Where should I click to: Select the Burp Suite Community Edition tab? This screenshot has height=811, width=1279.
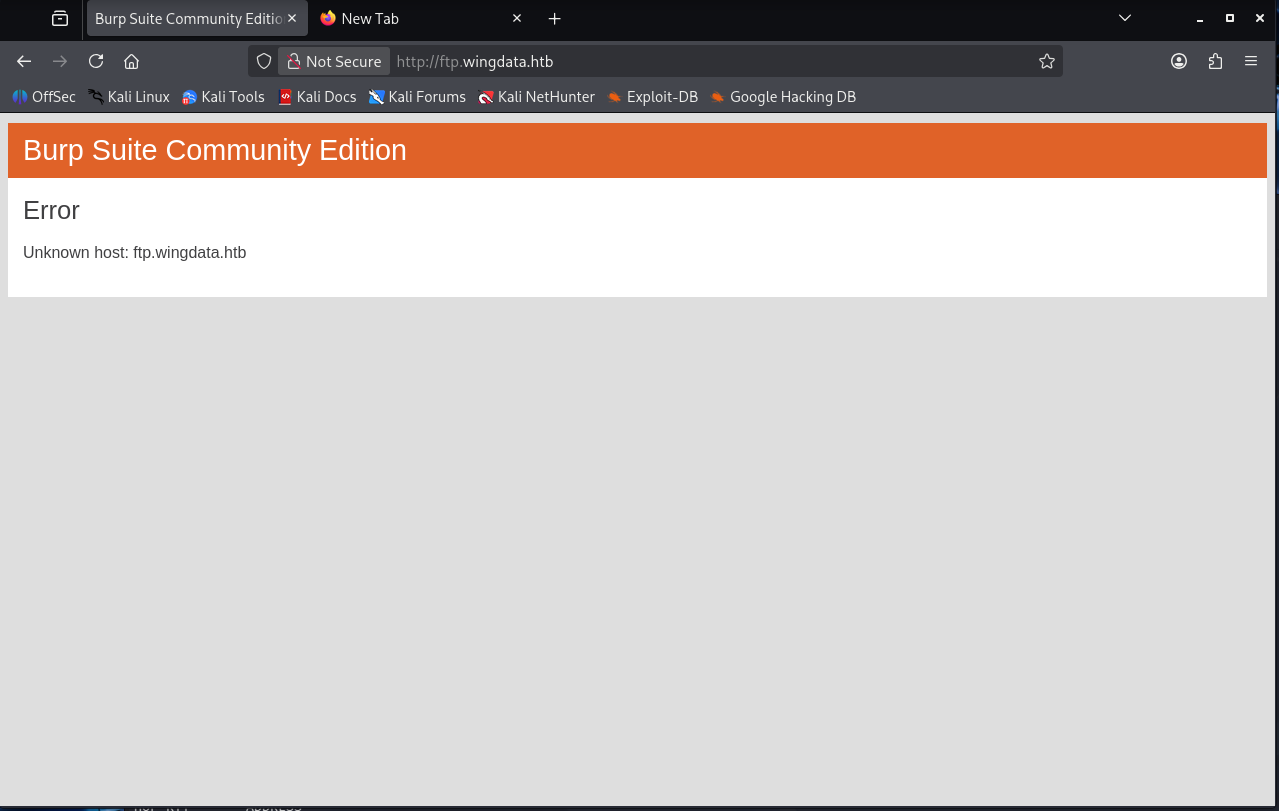(187, 18)
